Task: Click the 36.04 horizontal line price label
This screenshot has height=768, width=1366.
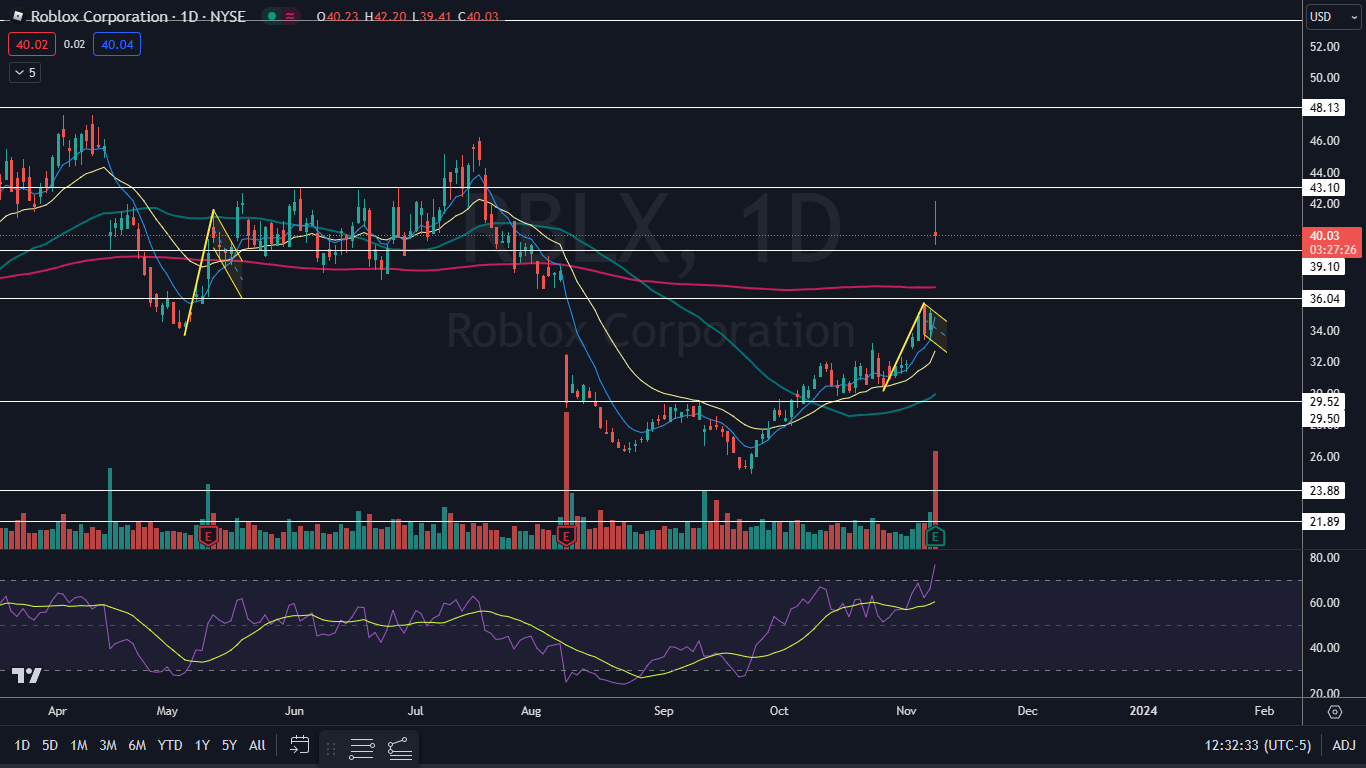Action: pos(1324,298)
